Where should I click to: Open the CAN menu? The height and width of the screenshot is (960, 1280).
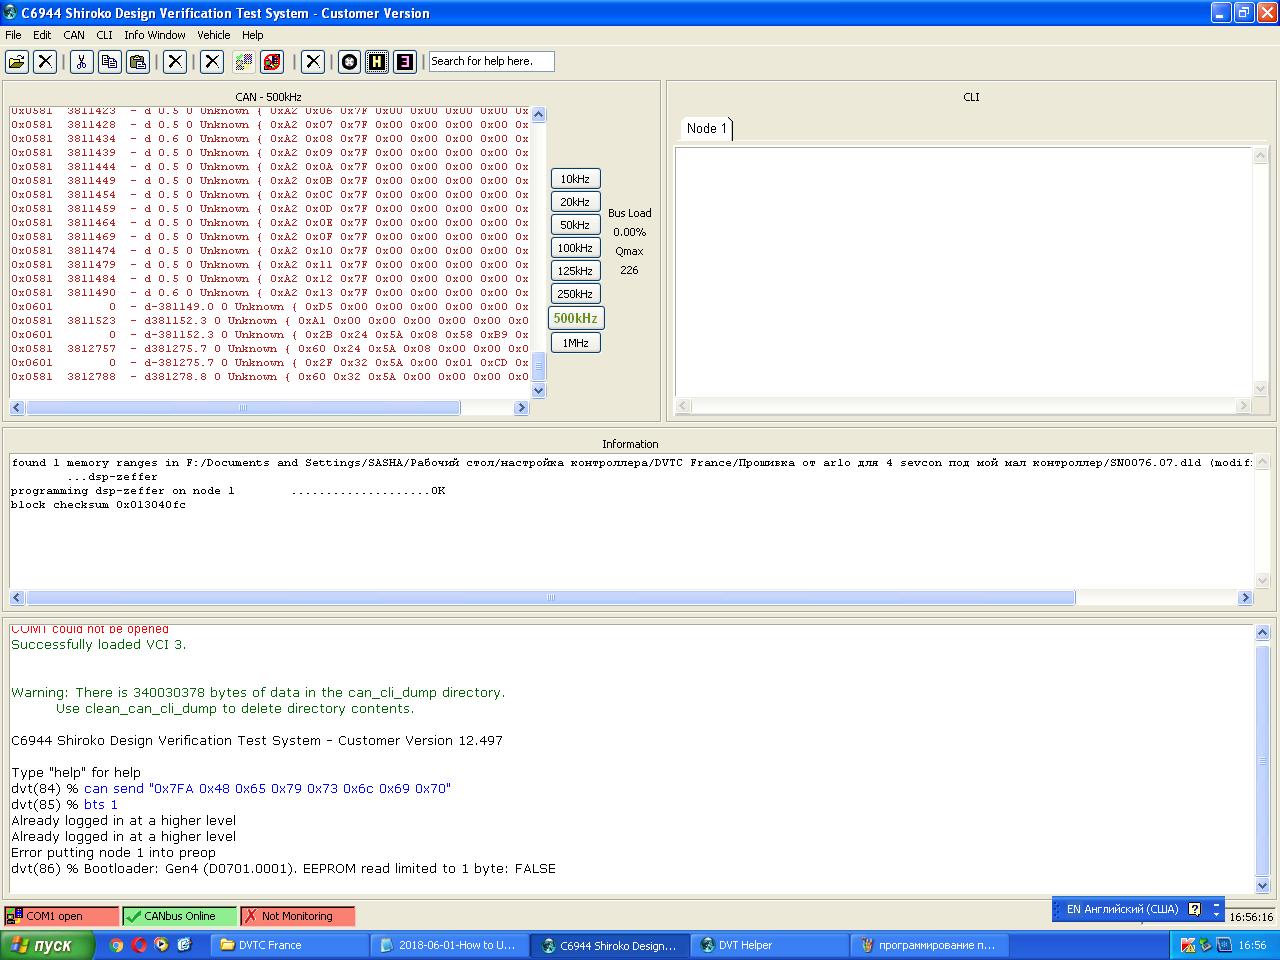tap(74, 35)
